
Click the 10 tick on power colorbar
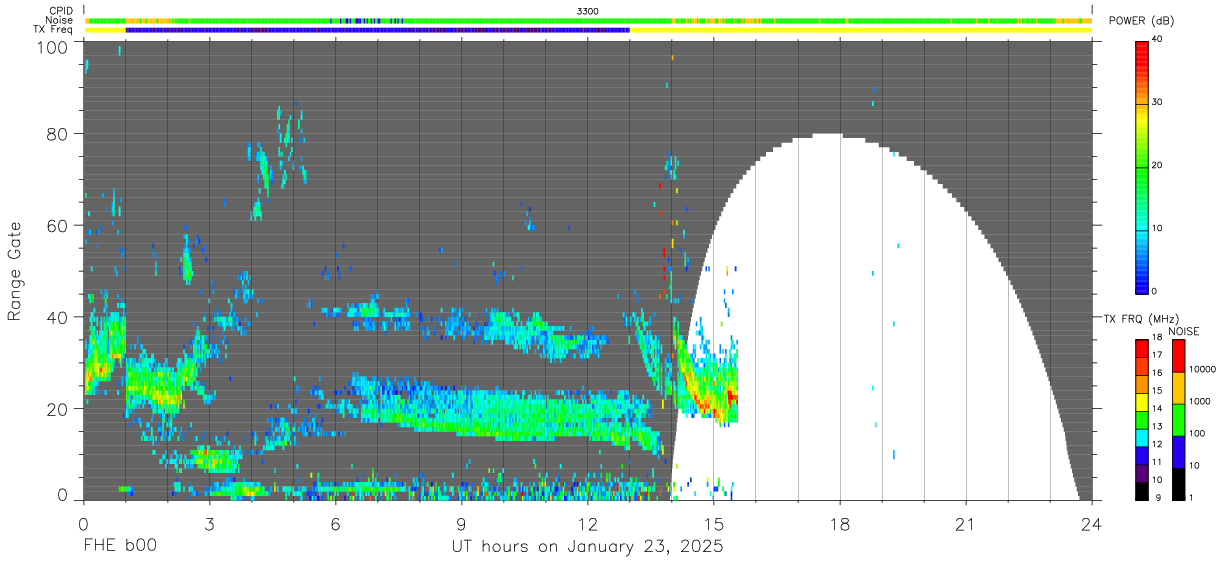coord(1158,229)
